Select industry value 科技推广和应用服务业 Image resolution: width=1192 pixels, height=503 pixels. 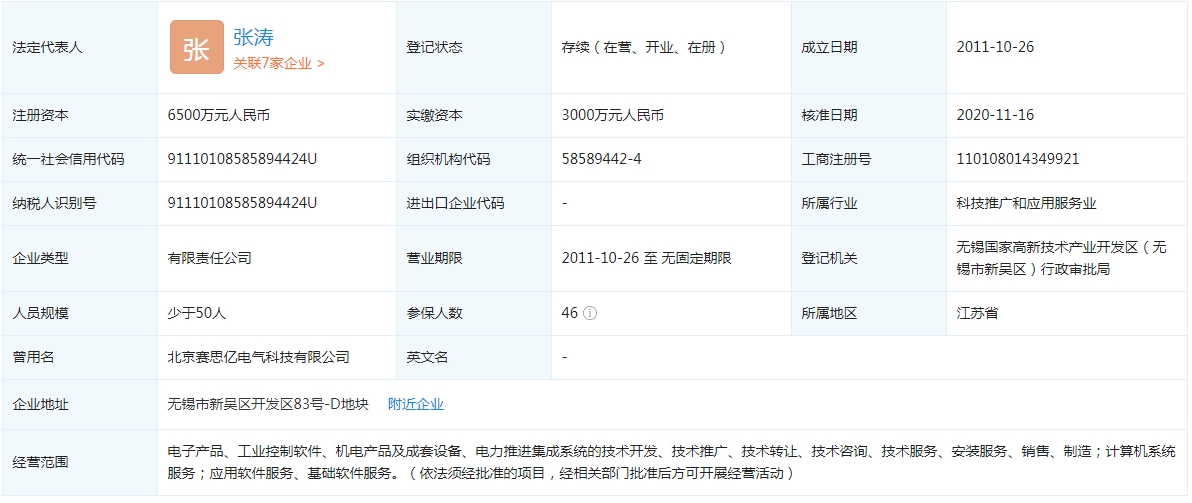(x=1026, y=203)
